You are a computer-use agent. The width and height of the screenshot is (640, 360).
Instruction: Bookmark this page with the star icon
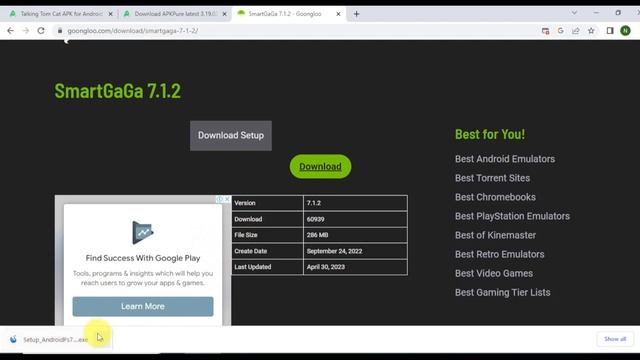591,31
